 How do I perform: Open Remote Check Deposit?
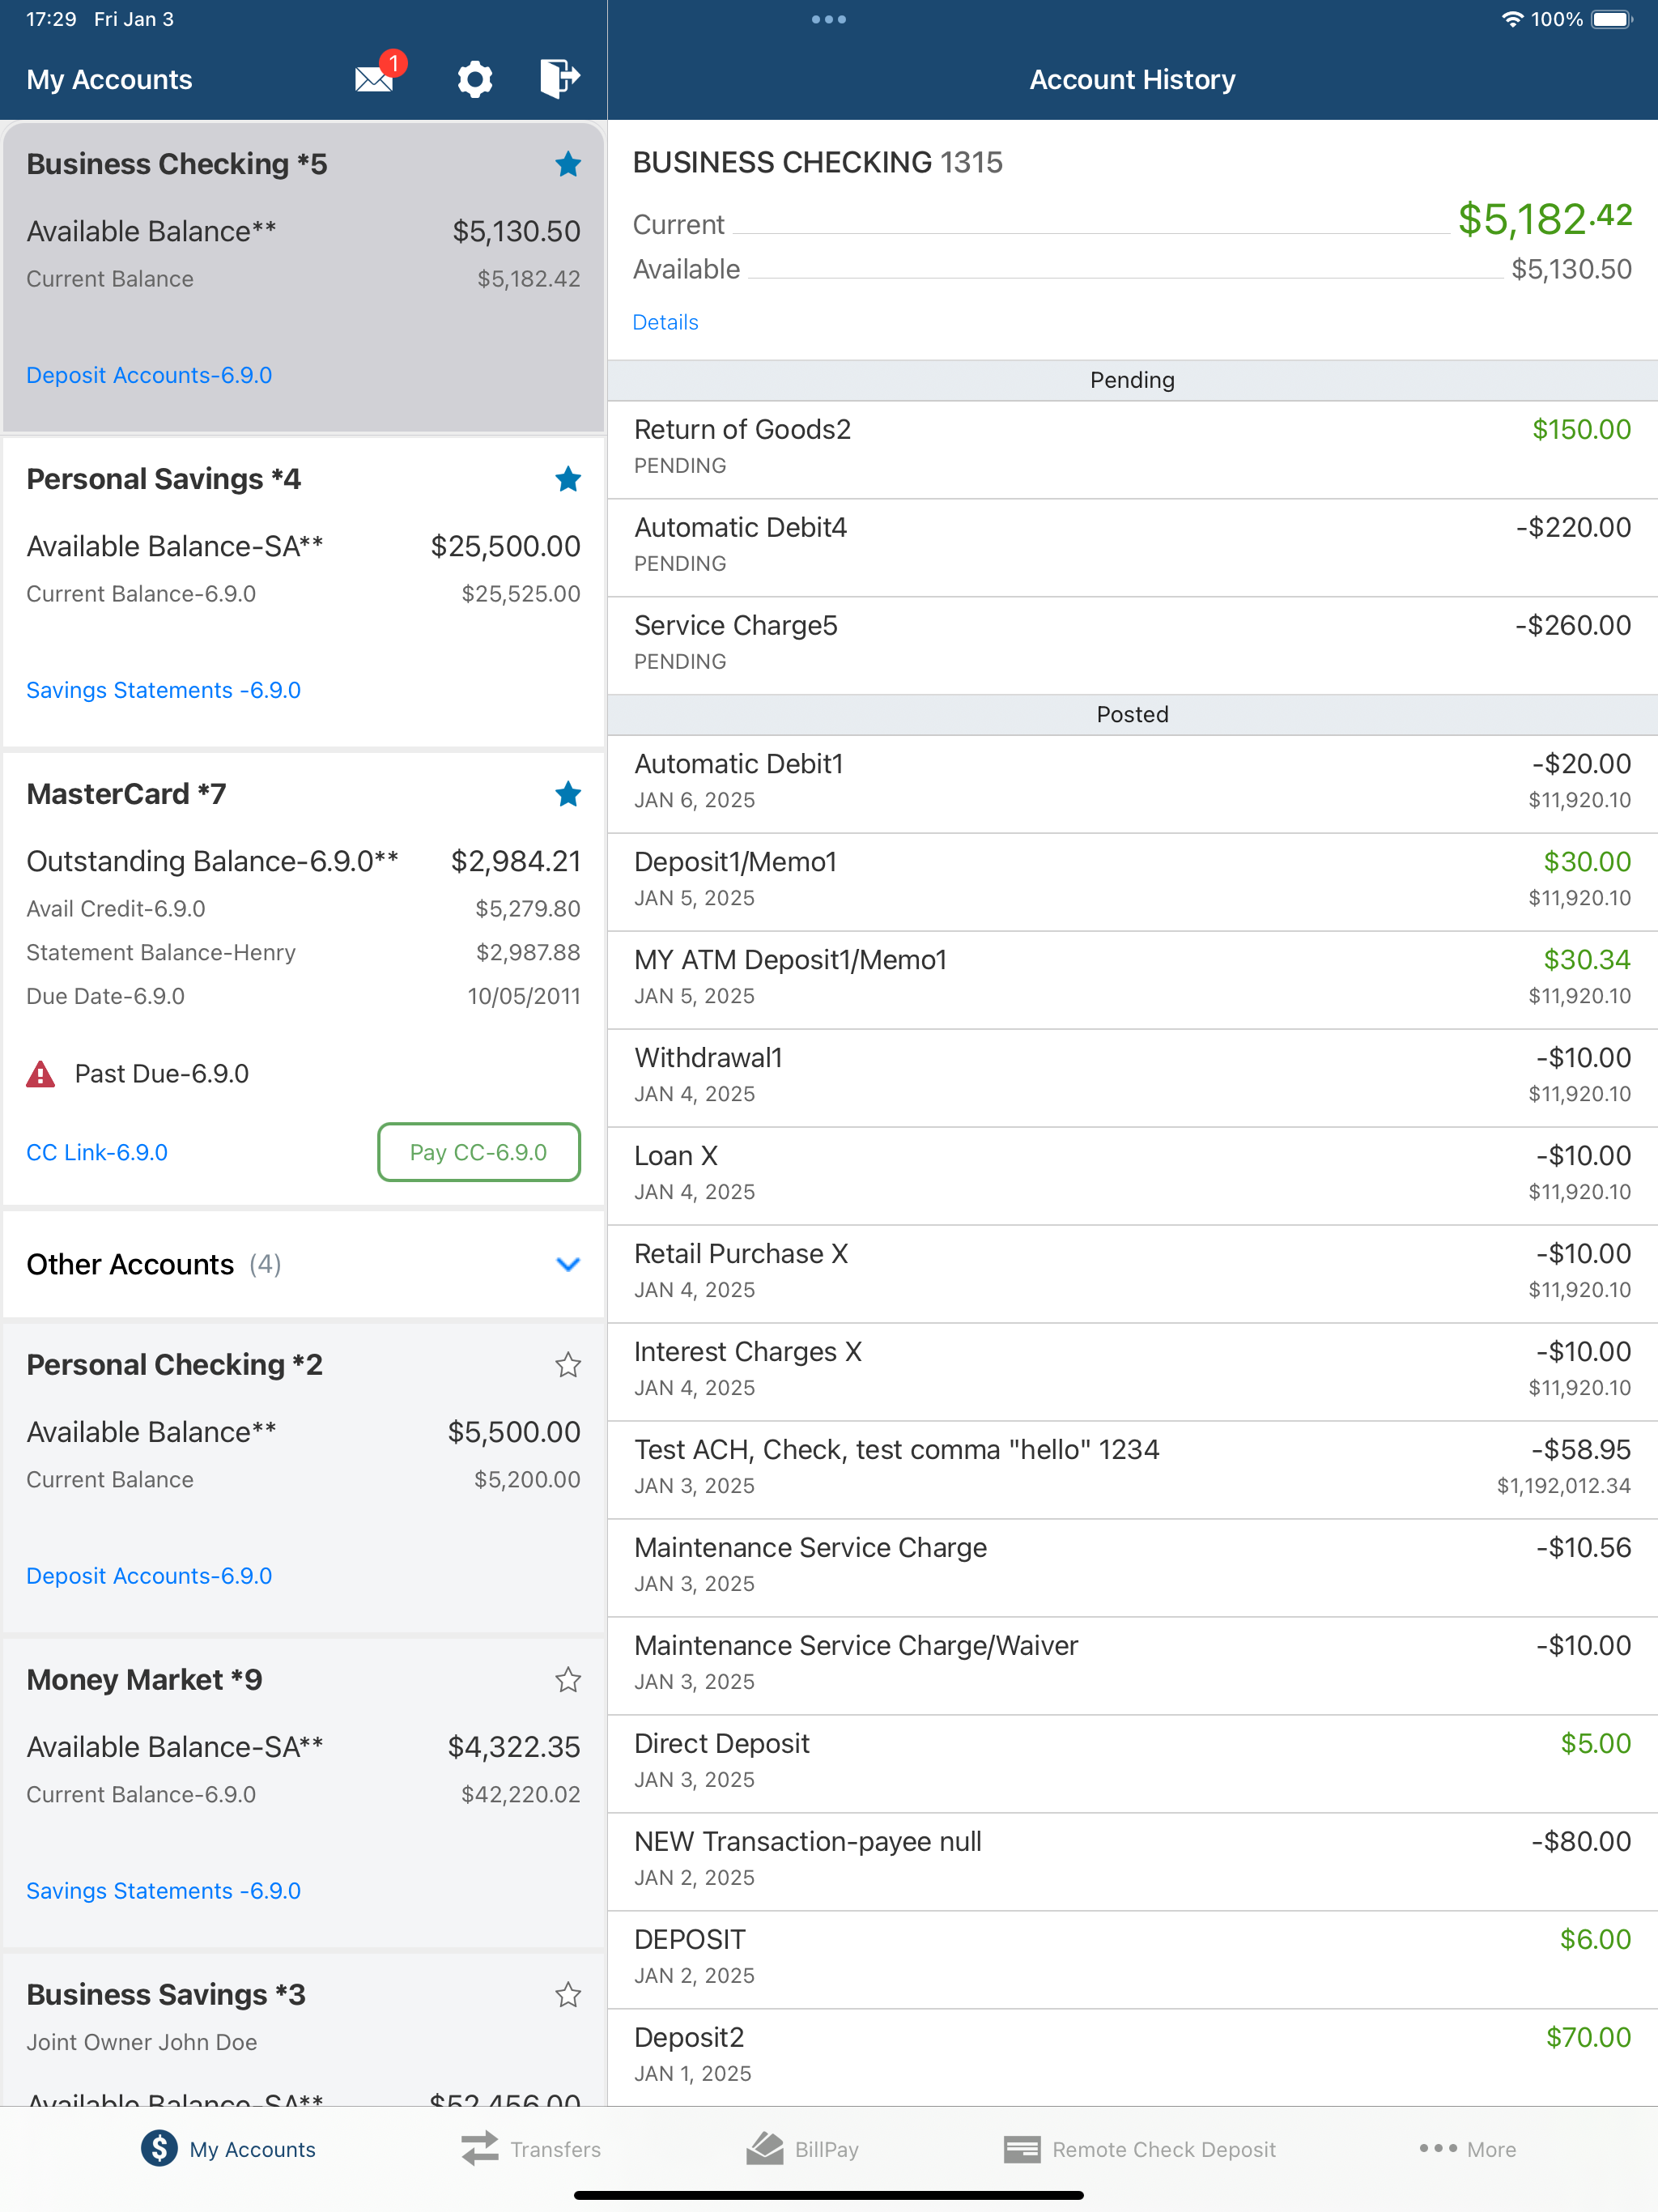click(x=1140, y=2148)
